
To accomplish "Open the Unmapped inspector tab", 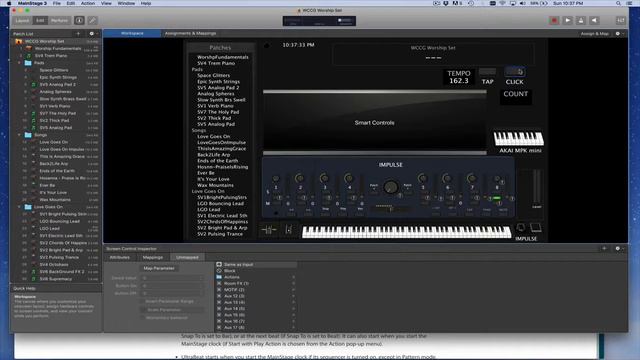I will coord(187,257).
